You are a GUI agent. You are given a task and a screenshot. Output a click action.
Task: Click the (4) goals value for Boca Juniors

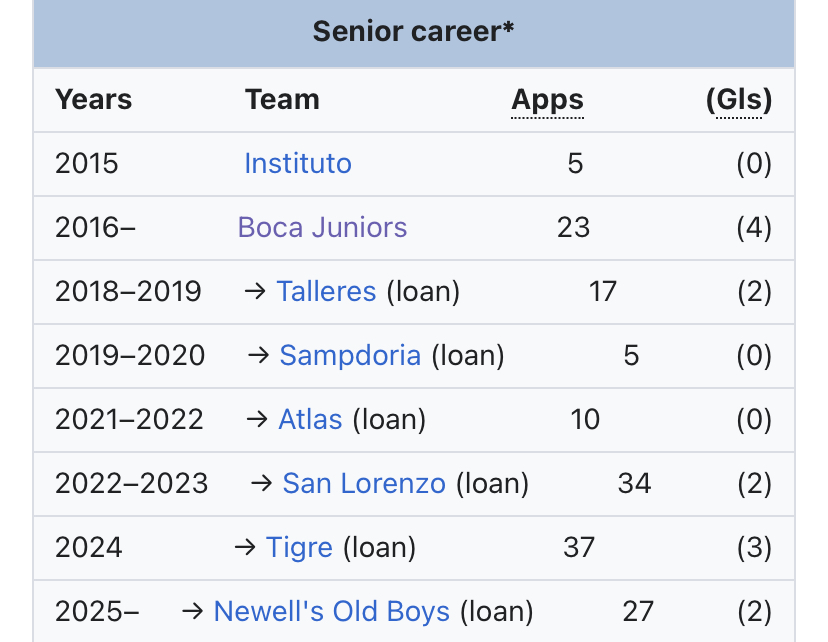click(x=753, y=227)
